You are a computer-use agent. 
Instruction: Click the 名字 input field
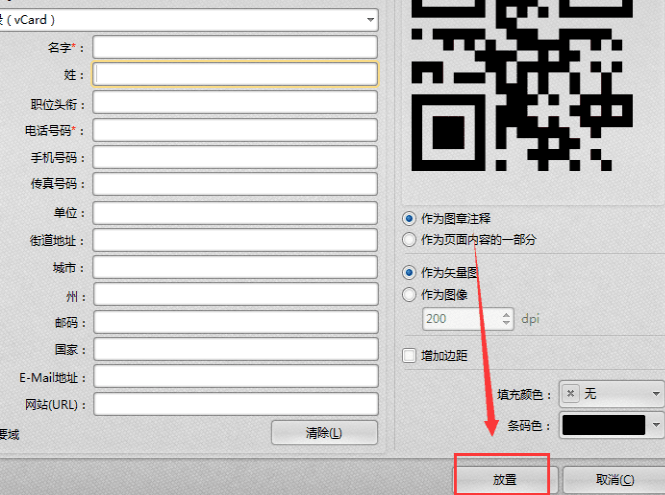click(235, 47)
